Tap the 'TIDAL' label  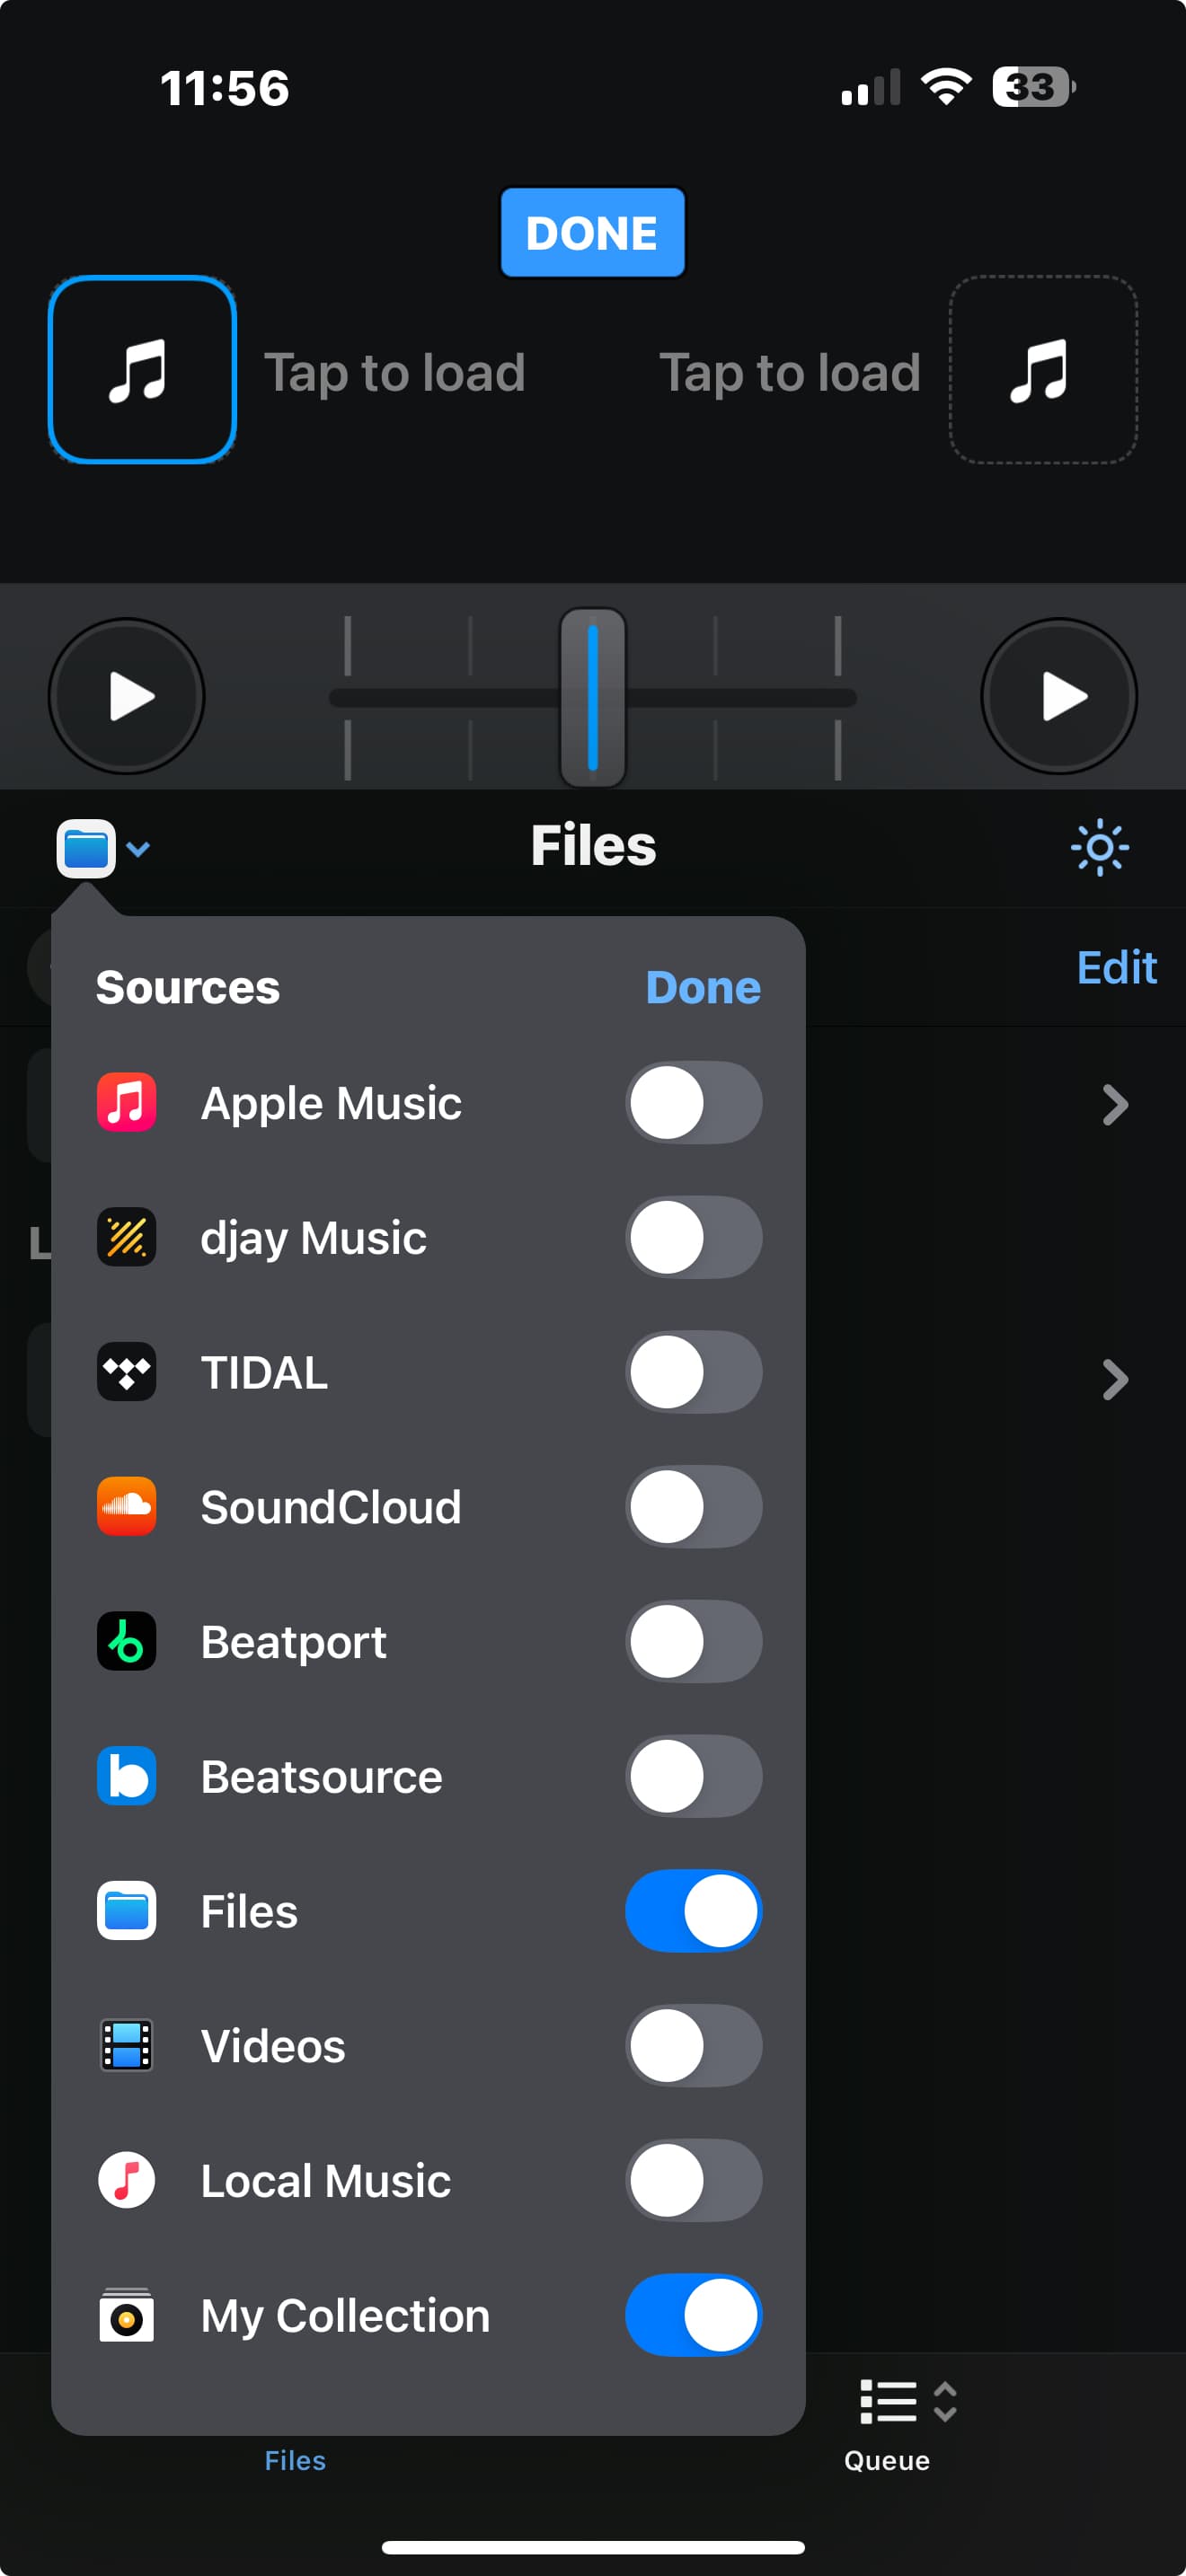(x=264, y=1373)
